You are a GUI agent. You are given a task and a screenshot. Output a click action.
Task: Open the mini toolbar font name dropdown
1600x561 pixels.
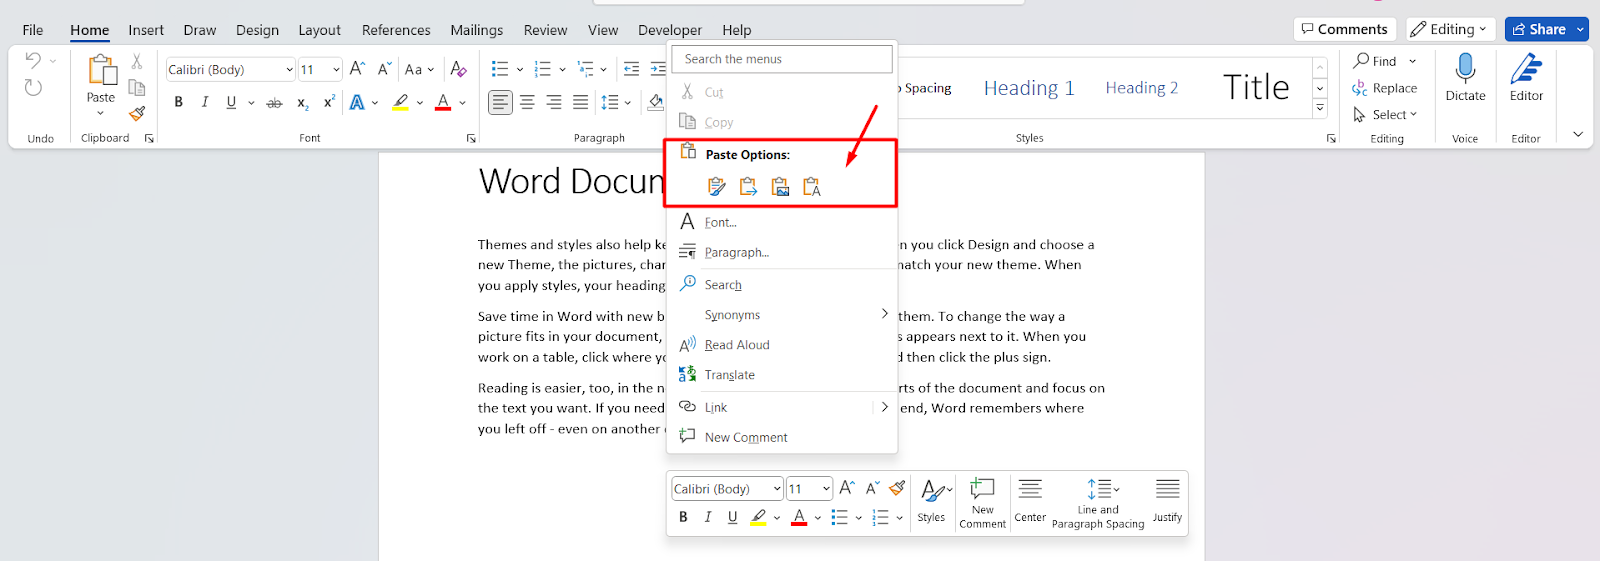[x=777, y=488]
